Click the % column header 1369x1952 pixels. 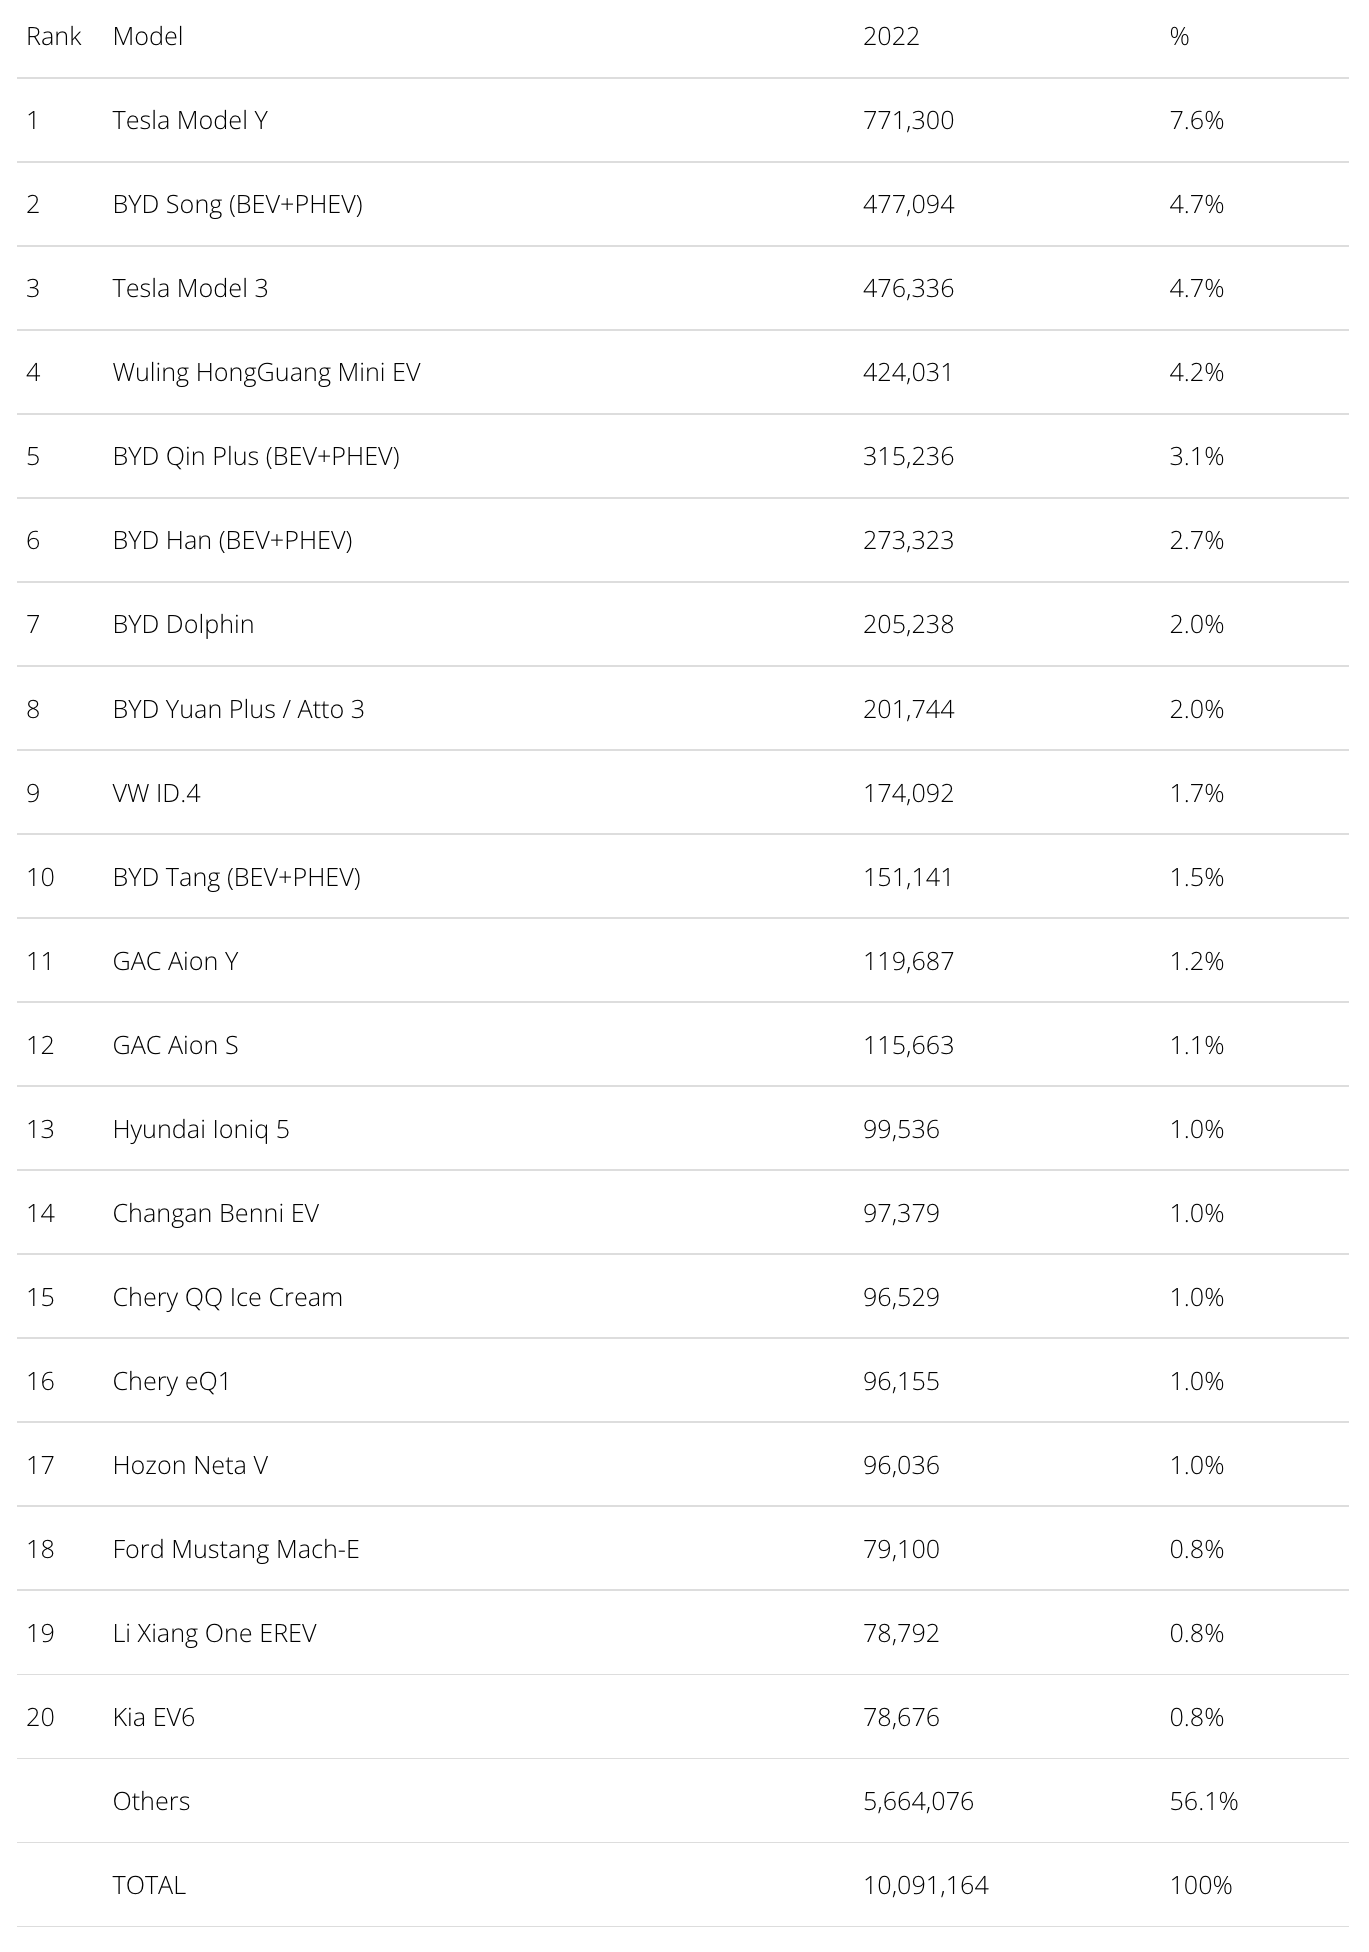pyautogui.click(x=1179, y=36)
